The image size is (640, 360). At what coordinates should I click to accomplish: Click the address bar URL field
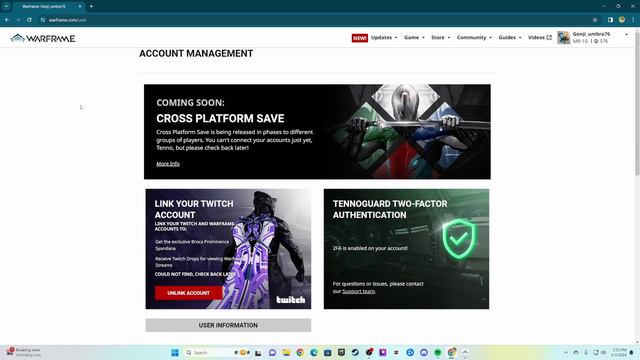pyautogui.click(x=314, y=20)
